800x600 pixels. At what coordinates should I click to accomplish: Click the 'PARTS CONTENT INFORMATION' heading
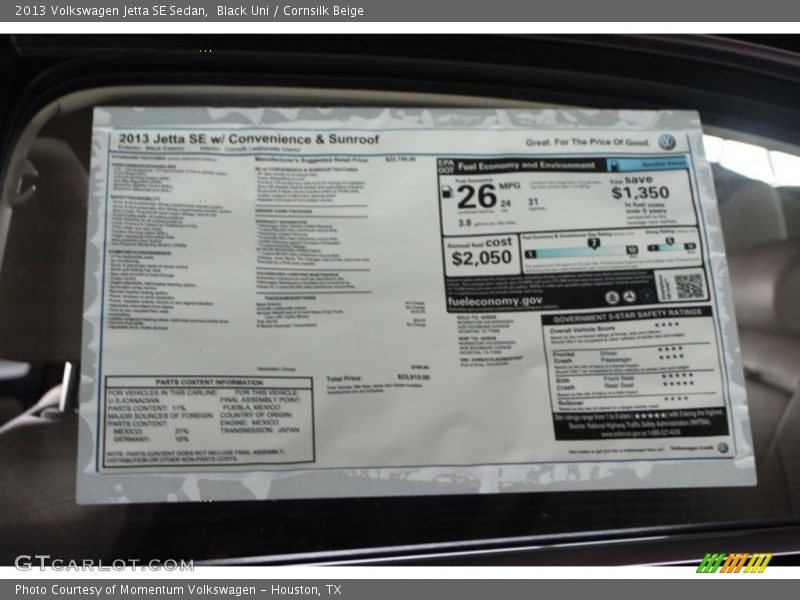(x=209, y=382)
